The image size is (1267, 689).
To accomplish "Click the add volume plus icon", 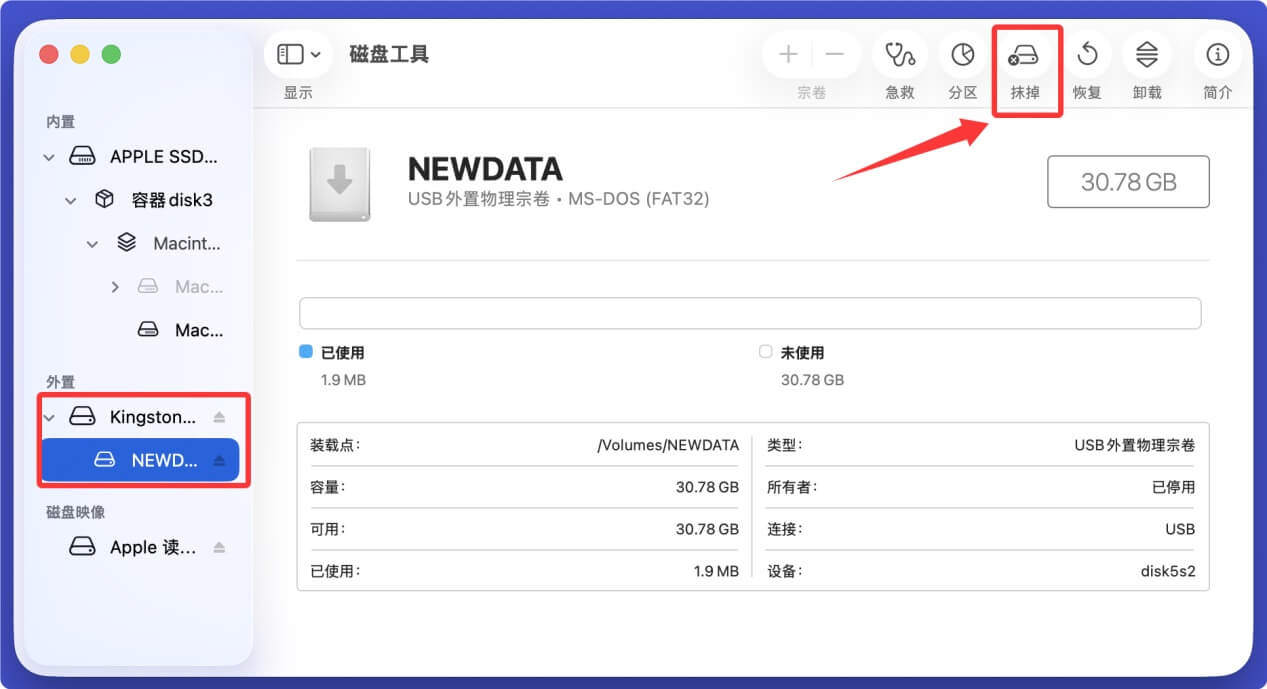I will (788, 55).
